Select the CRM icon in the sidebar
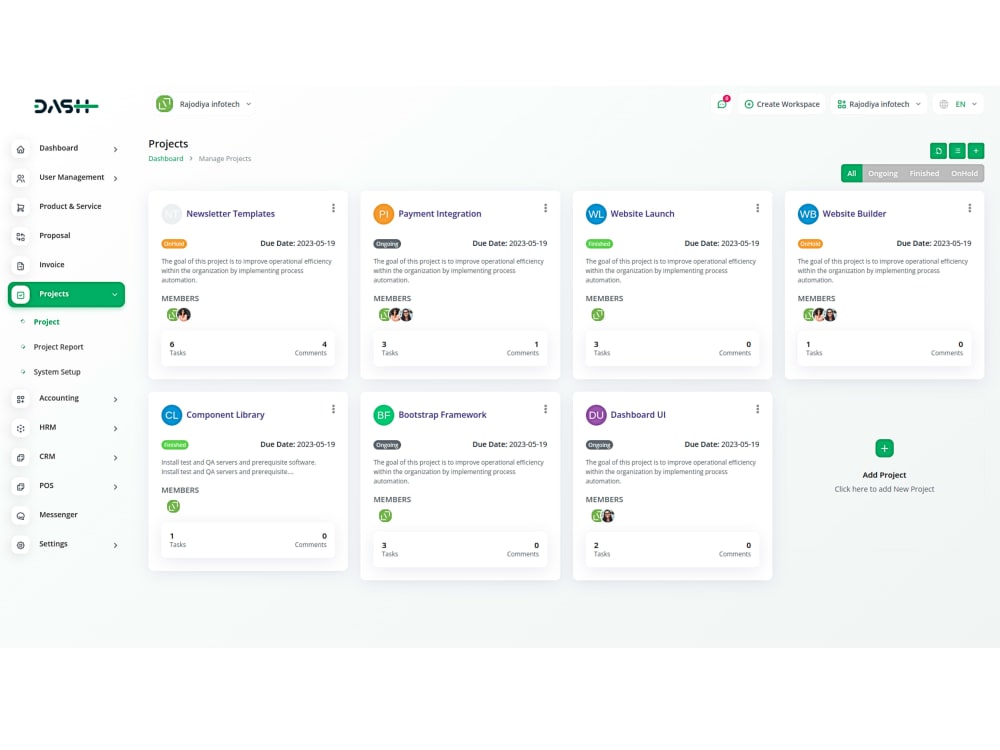1000x750 pixels. (21, 456)
